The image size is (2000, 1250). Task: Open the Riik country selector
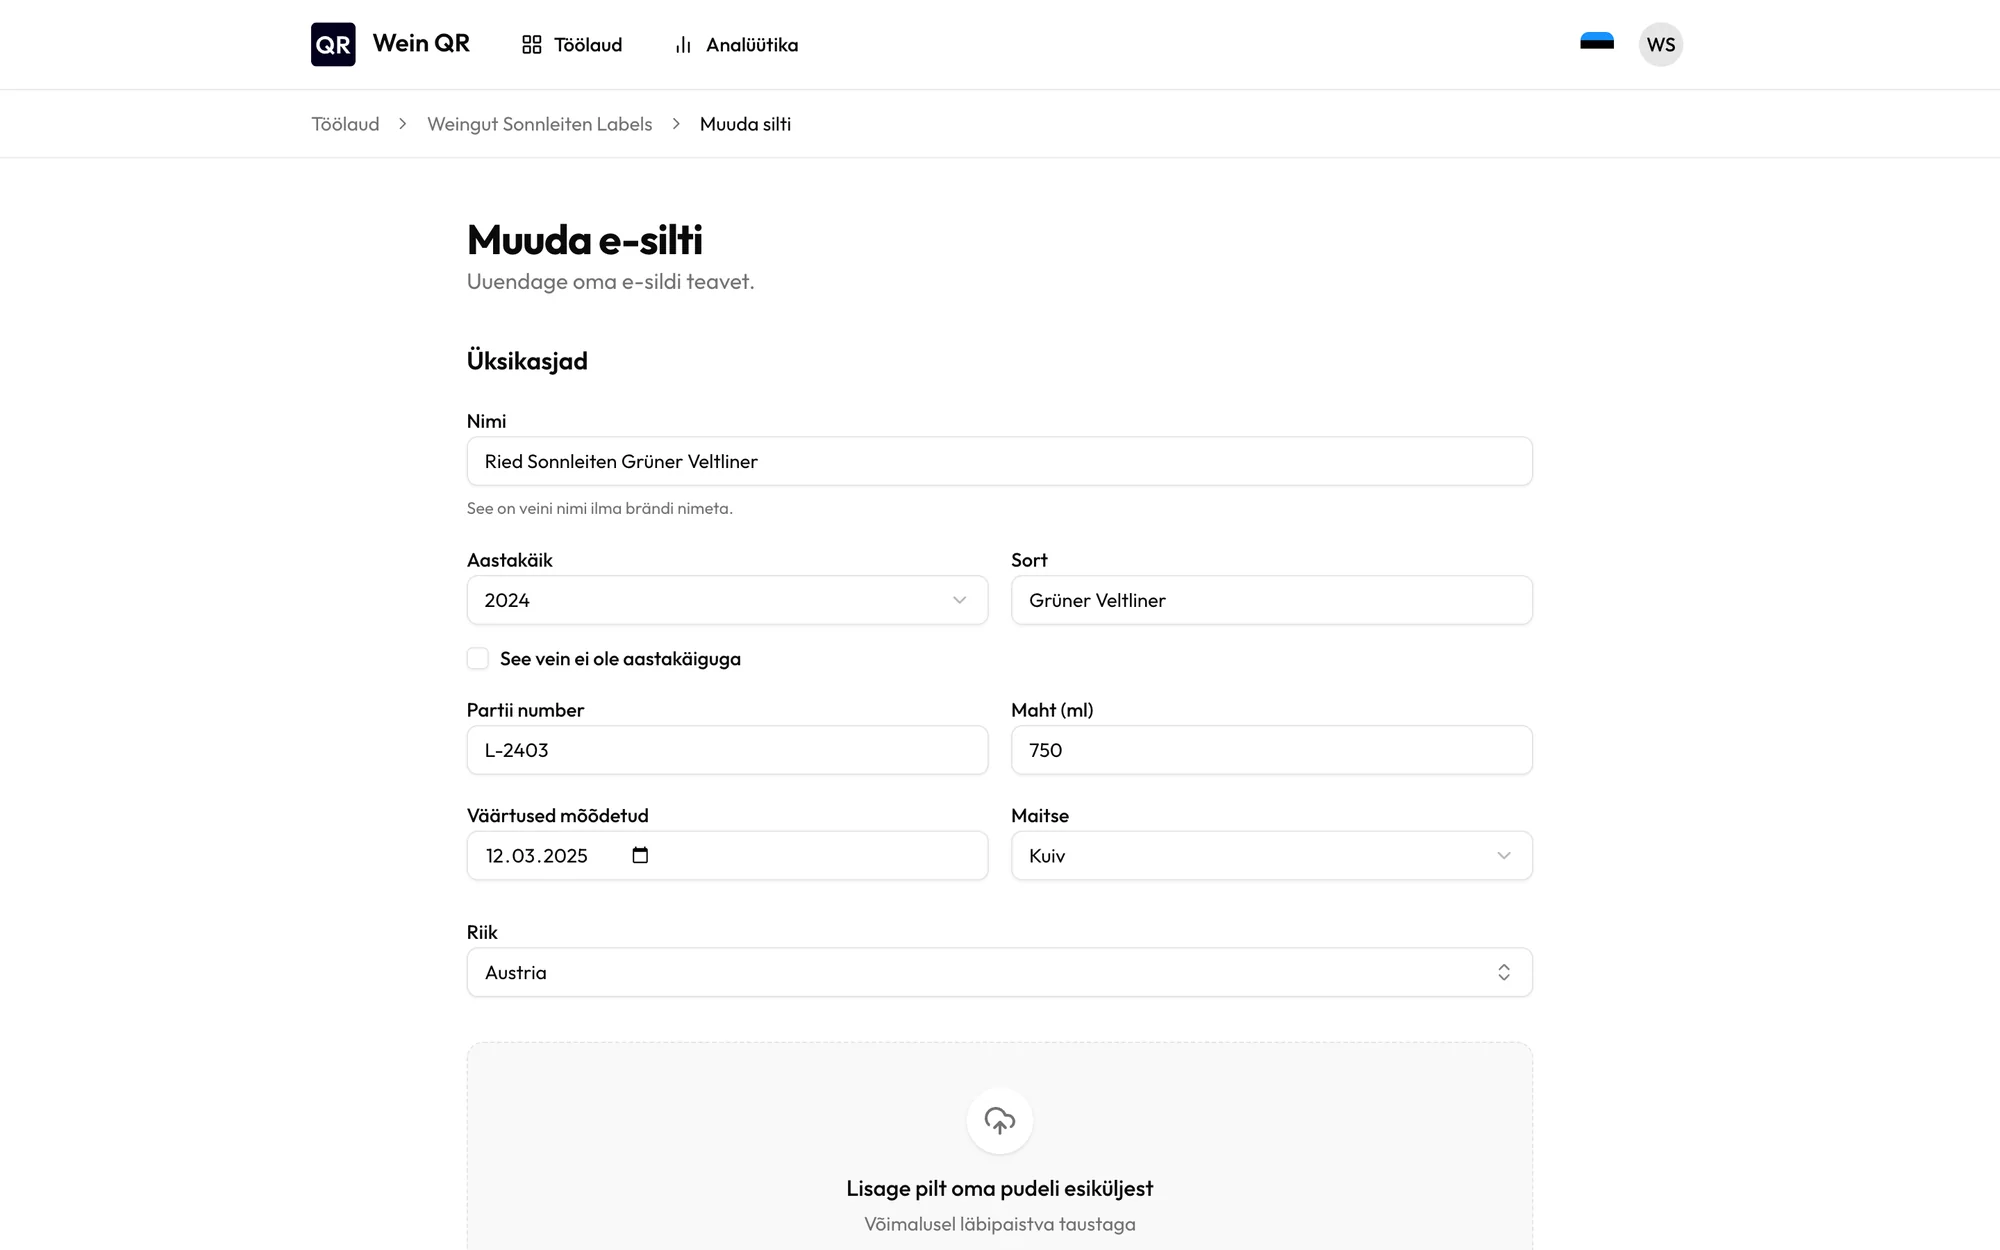pos(1000,972)
